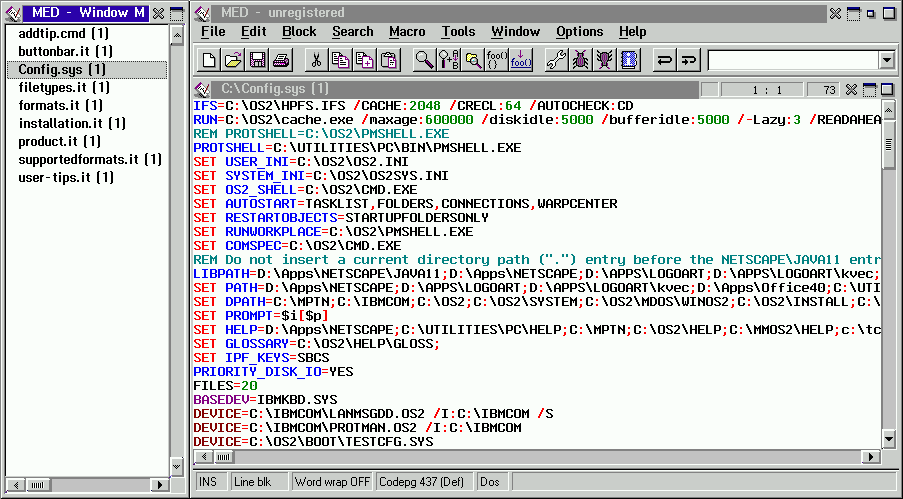
Task: Open Find with the magnifying glass icon
Action: [424, 60]
